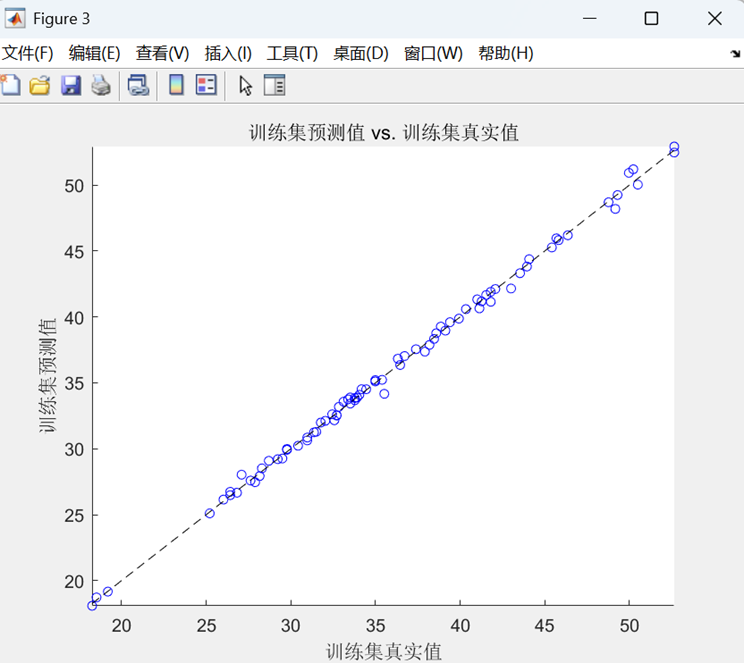This screenshot has width=744, height=663.
Task: Click the MATLAB logo in the title bar
Action: pyautogui.click(x=15, y=19)
